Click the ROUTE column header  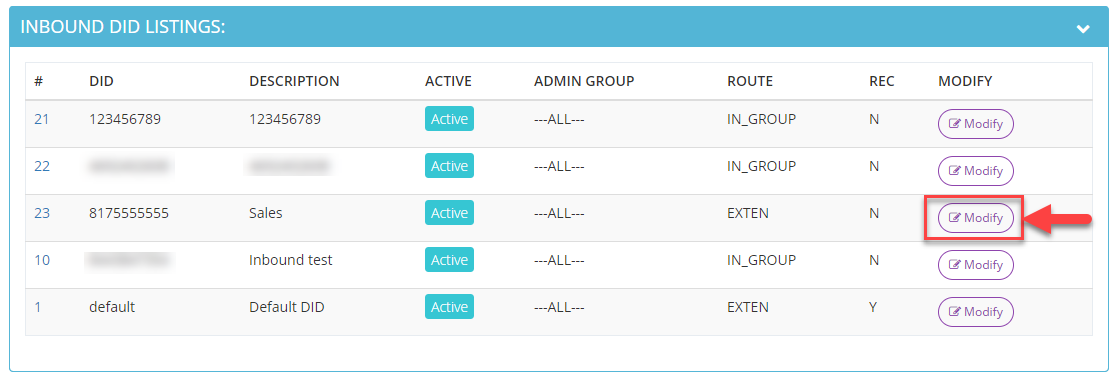point(750,82)
